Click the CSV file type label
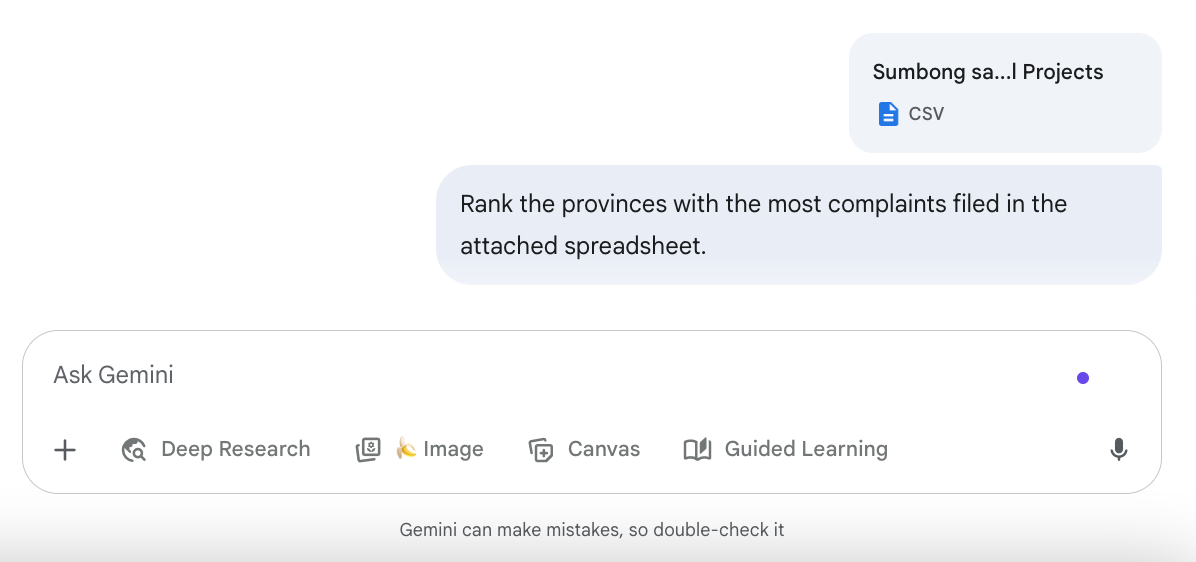 (x=926, y=114)
